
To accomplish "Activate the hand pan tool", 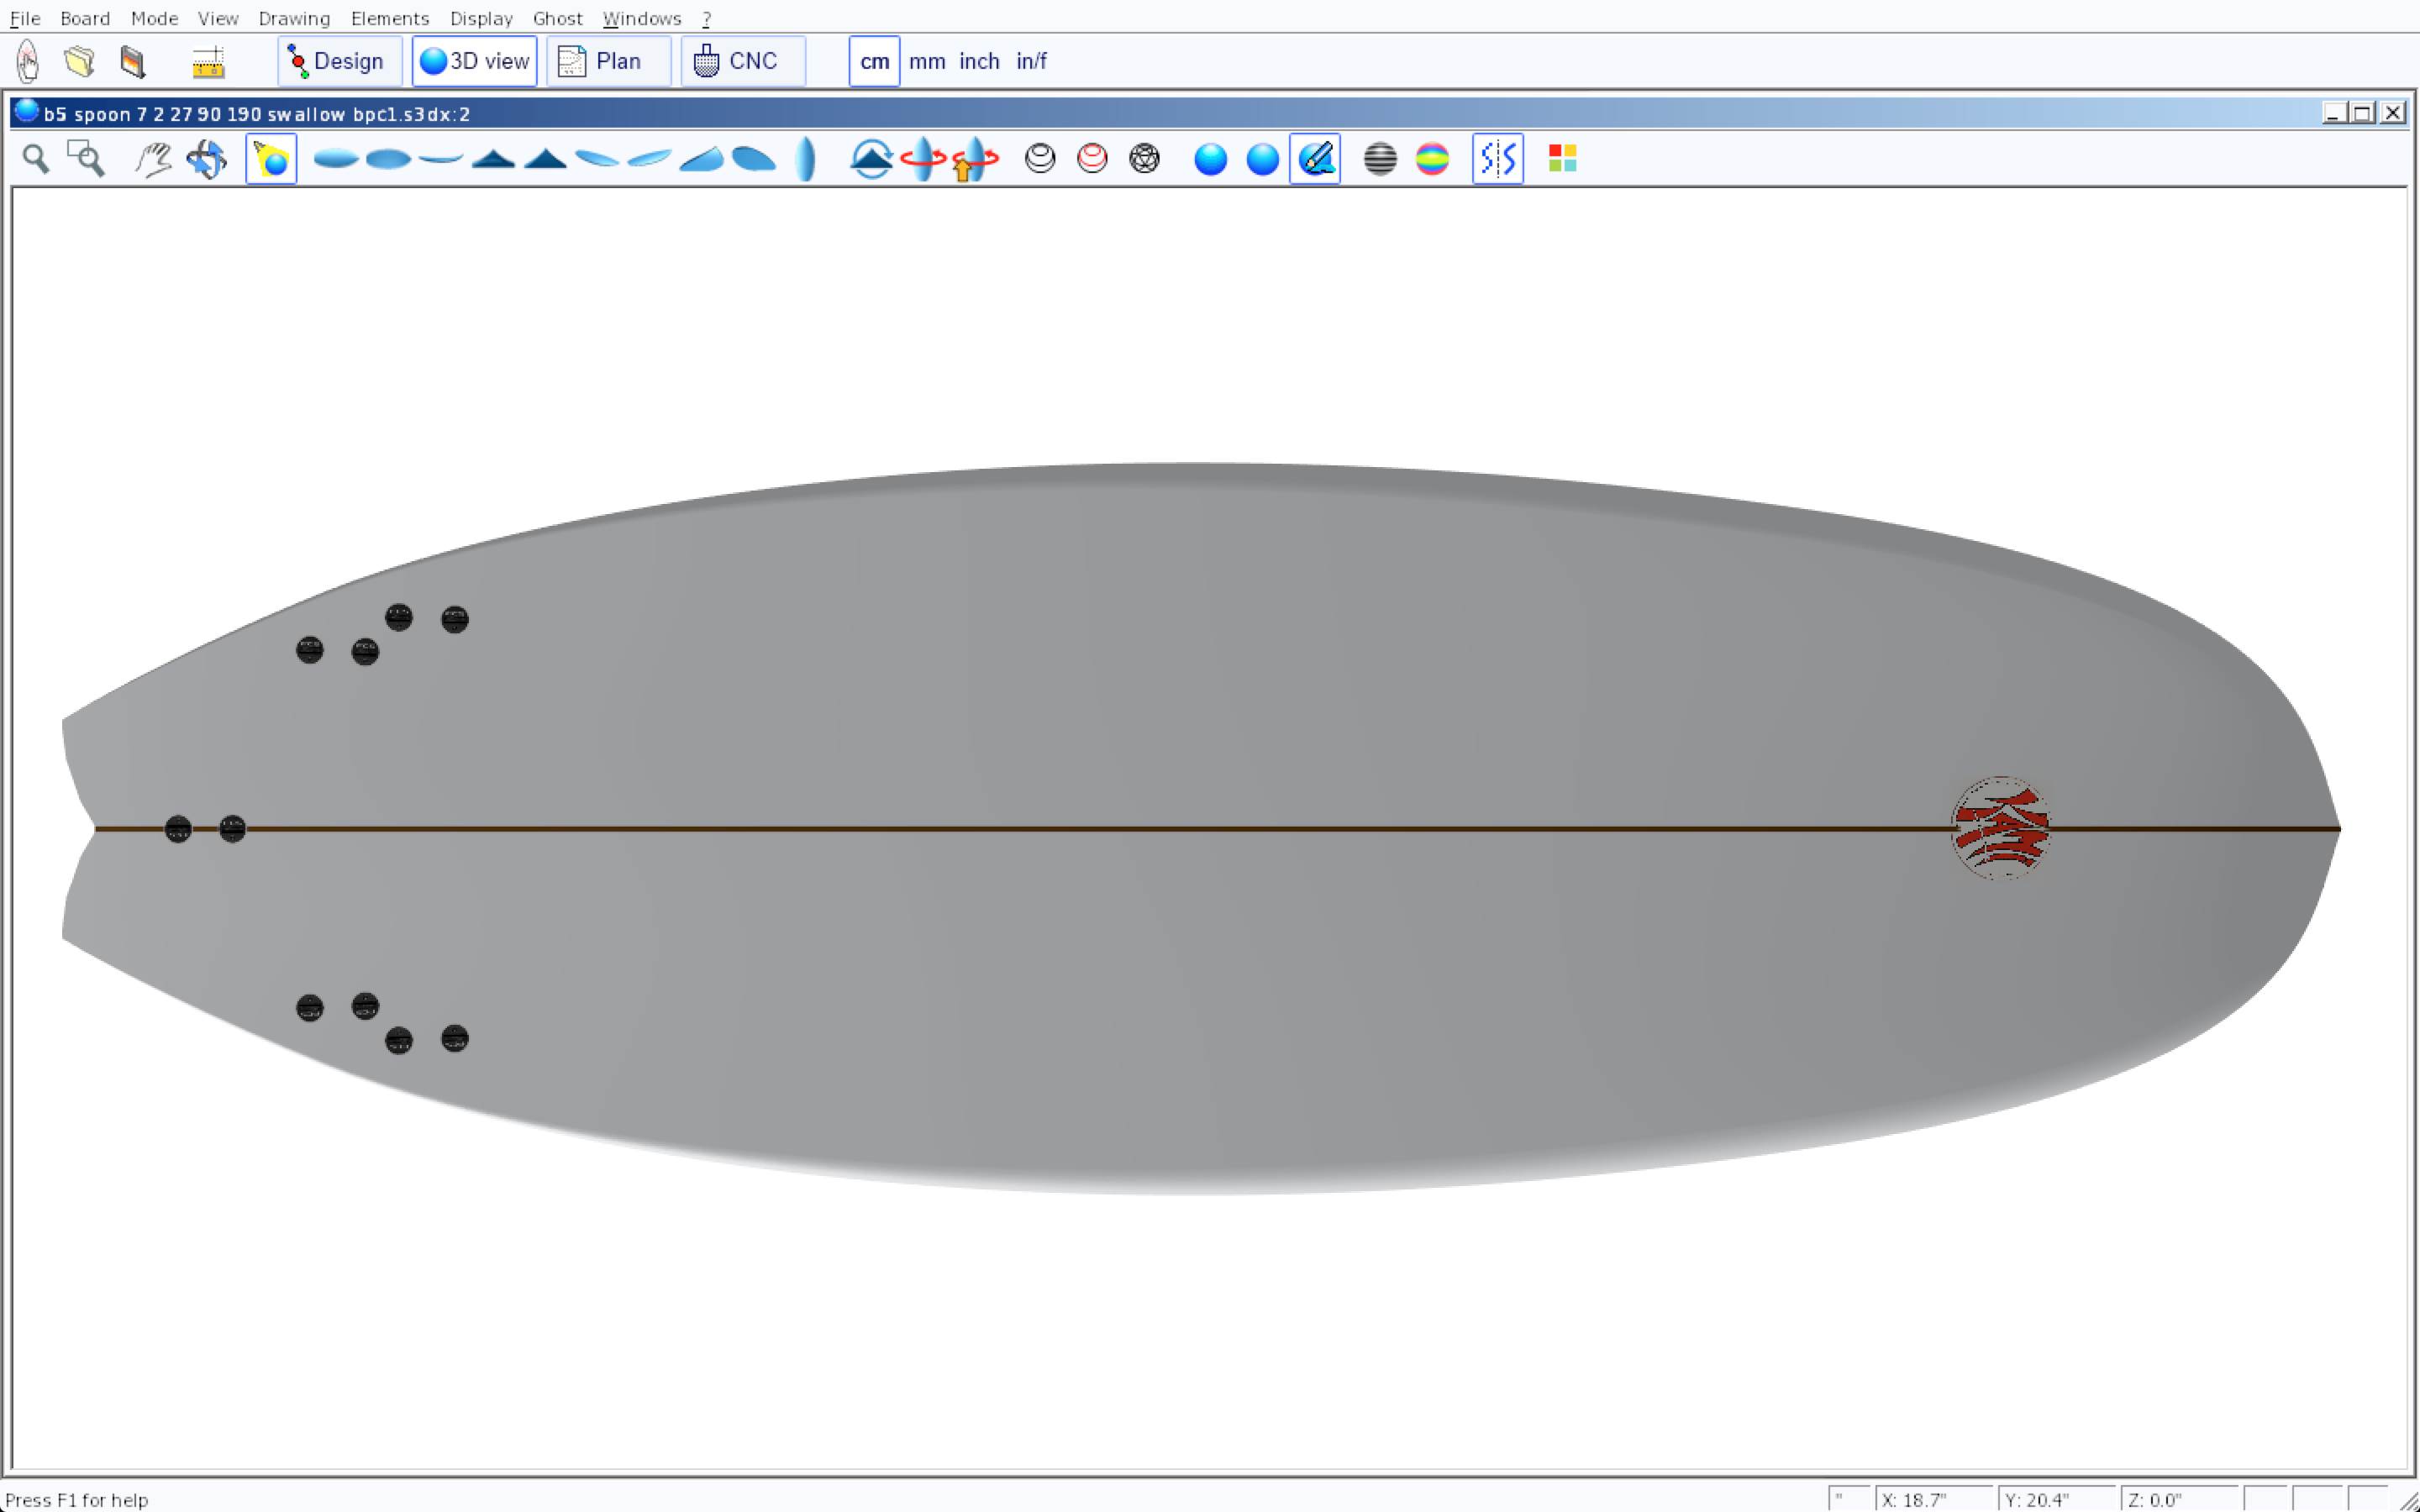I will [153, 159].
